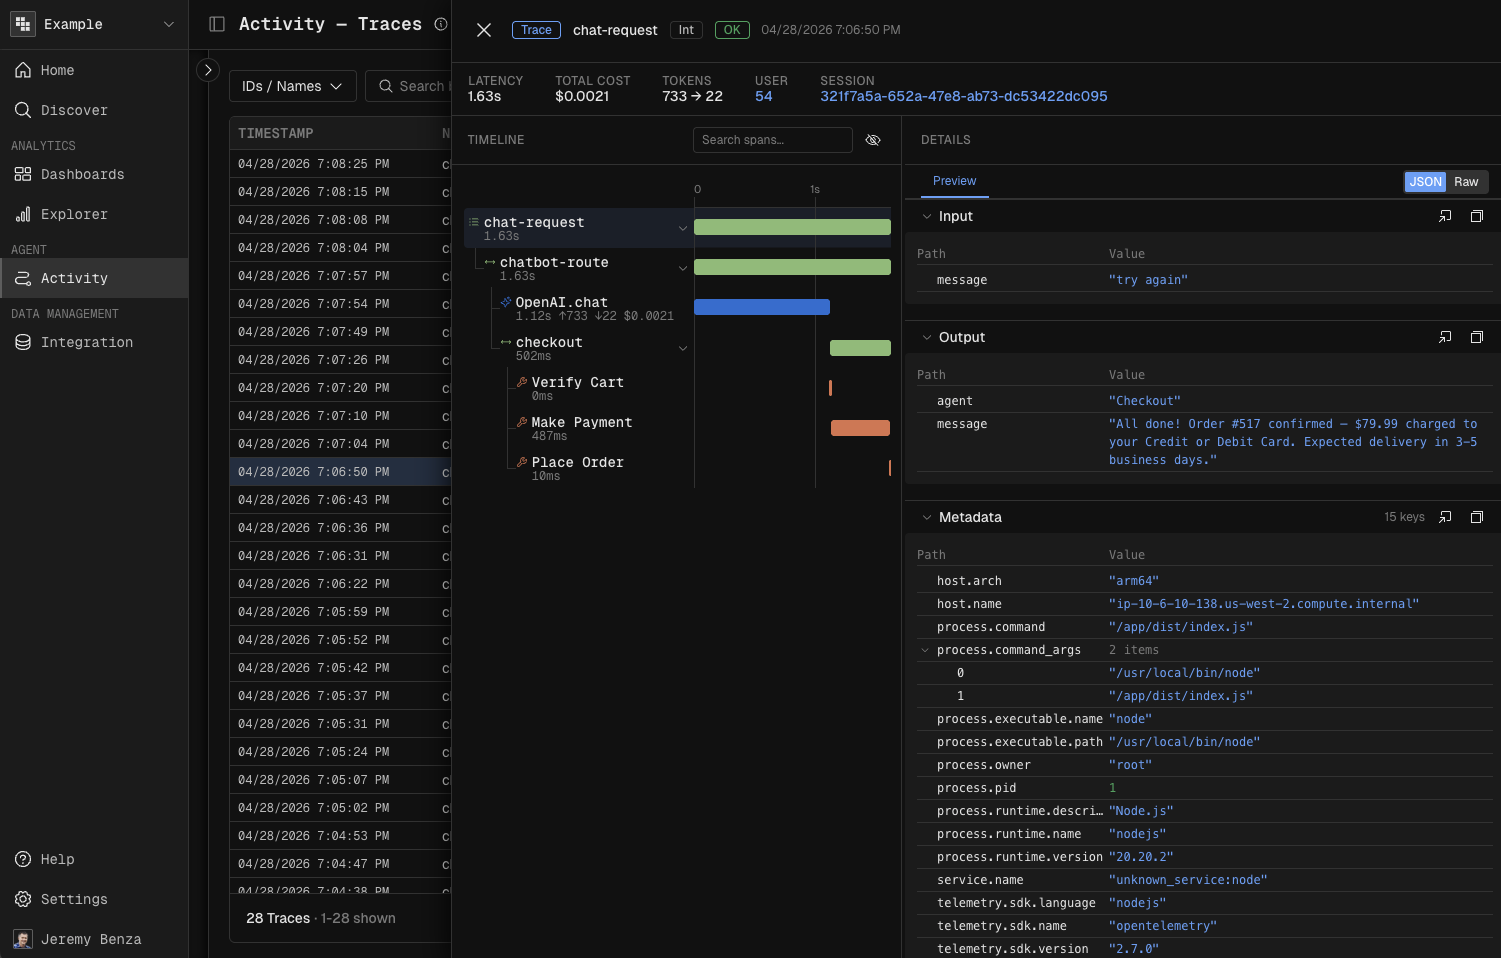Switch details view to JSON mode

[x=1425, y=181]
